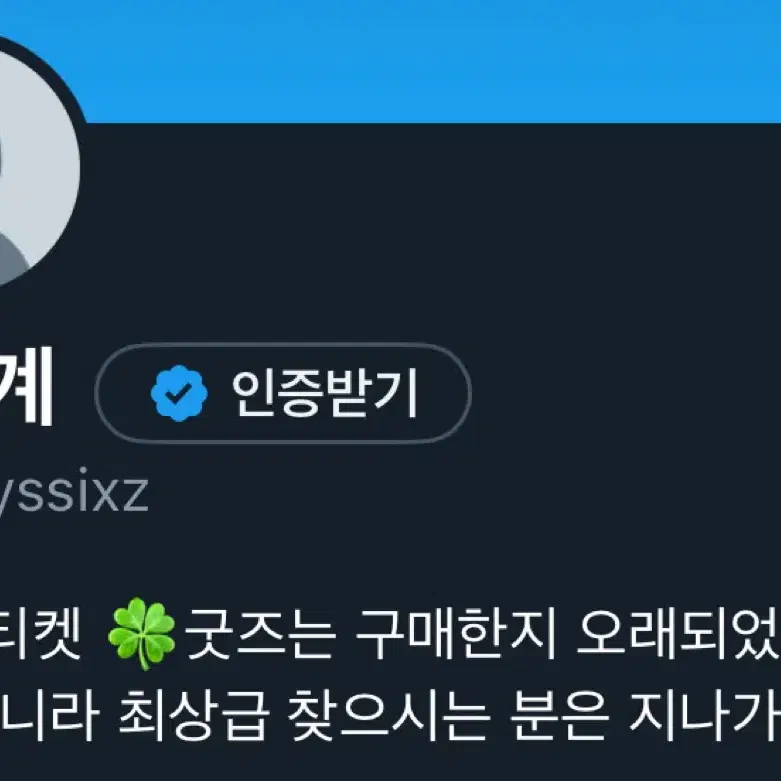Click the four-leaf clover emoji in bio
This screenshot has width=781, height=781.
[x=142, y=634]
